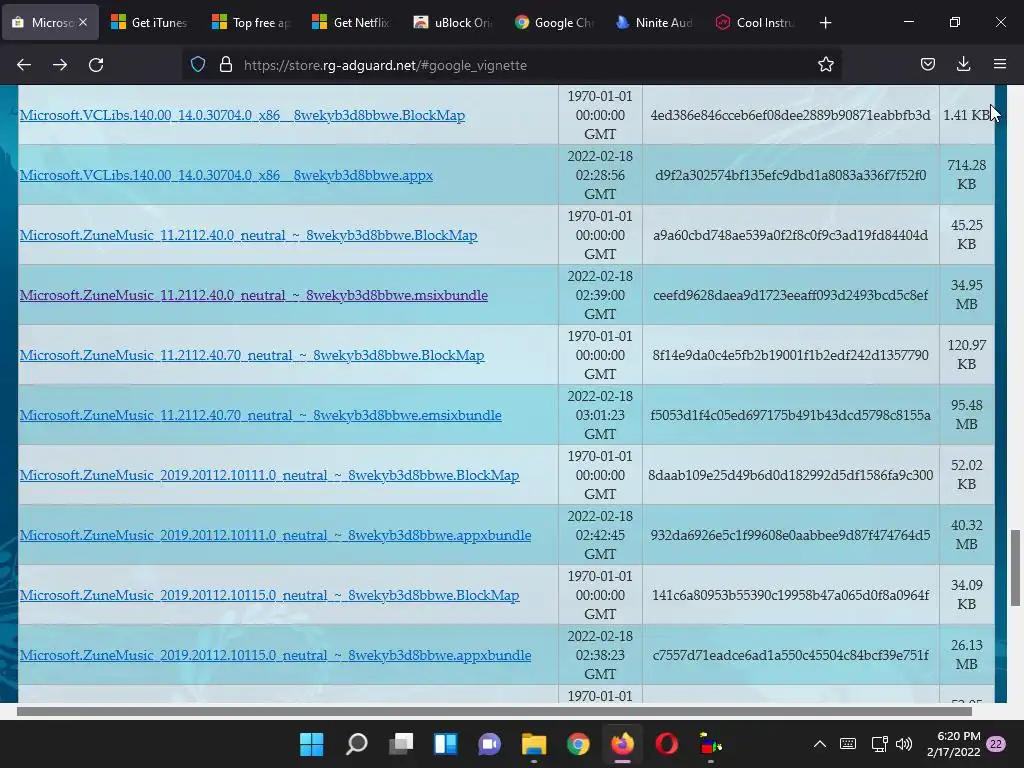
Task: Go forward with the browser forward arrow
Action: click(x=60, y=65)
